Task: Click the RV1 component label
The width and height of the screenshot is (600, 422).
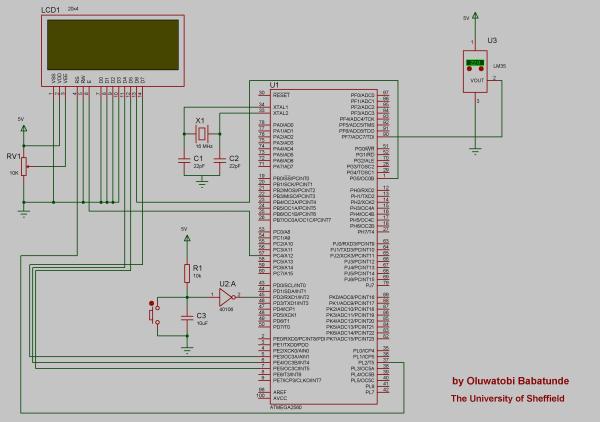Action: click(x=14, y=156)
